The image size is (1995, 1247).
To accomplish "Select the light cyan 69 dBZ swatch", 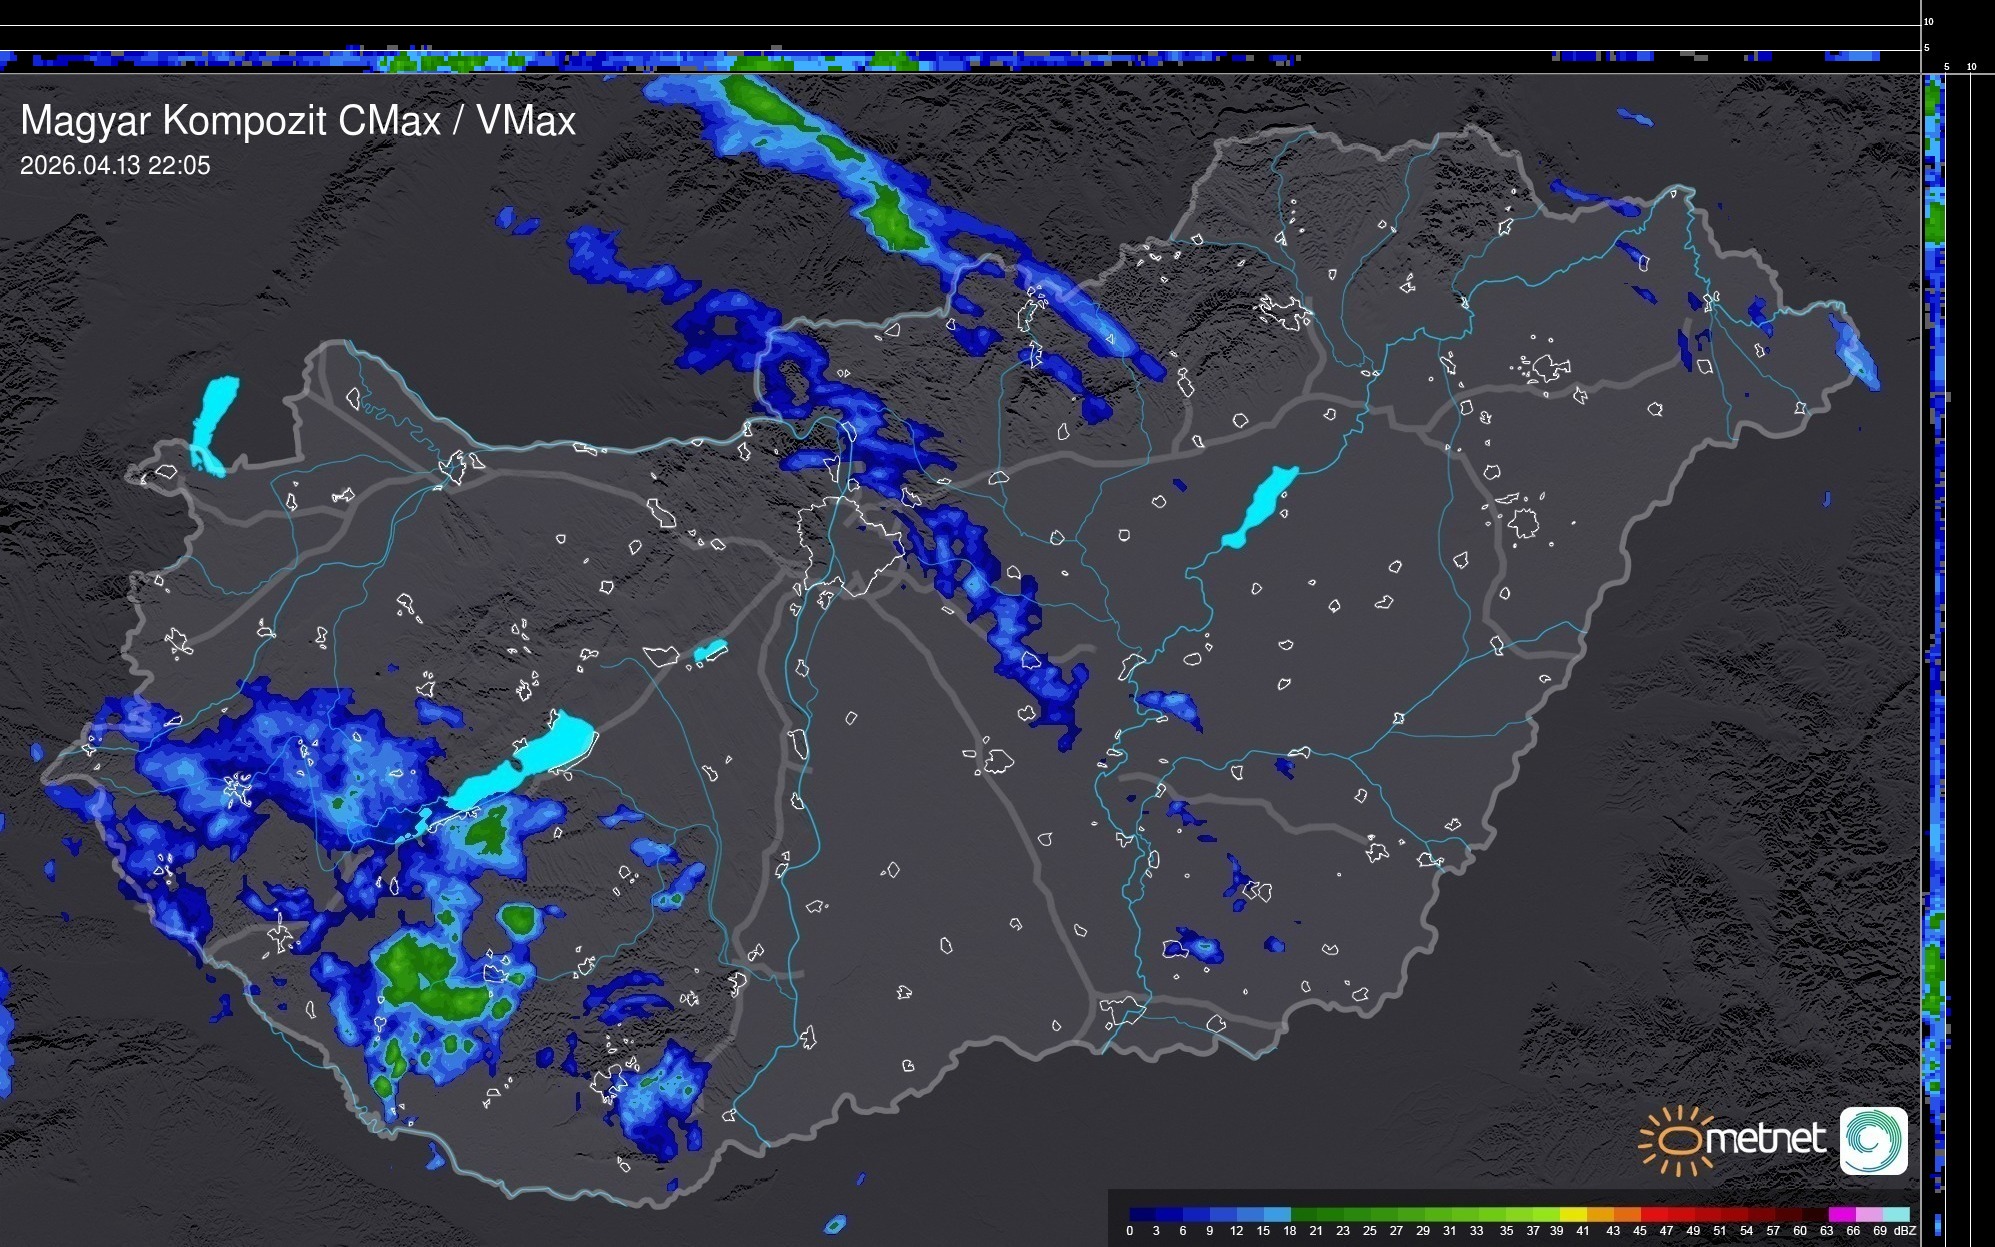I will (x=1895, y=1214).
